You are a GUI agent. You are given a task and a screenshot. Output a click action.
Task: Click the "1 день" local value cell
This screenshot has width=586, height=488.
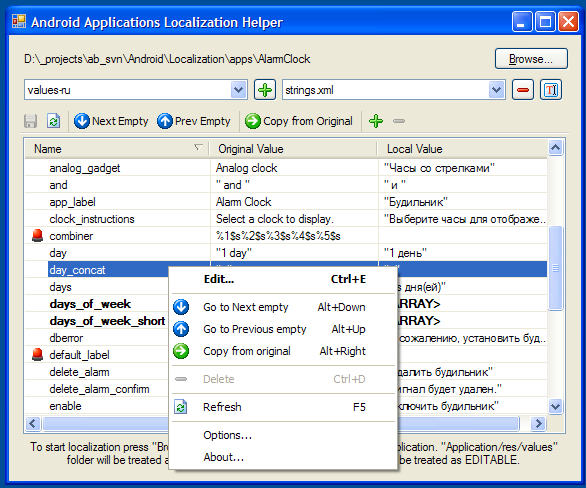(x=463, y=253)
